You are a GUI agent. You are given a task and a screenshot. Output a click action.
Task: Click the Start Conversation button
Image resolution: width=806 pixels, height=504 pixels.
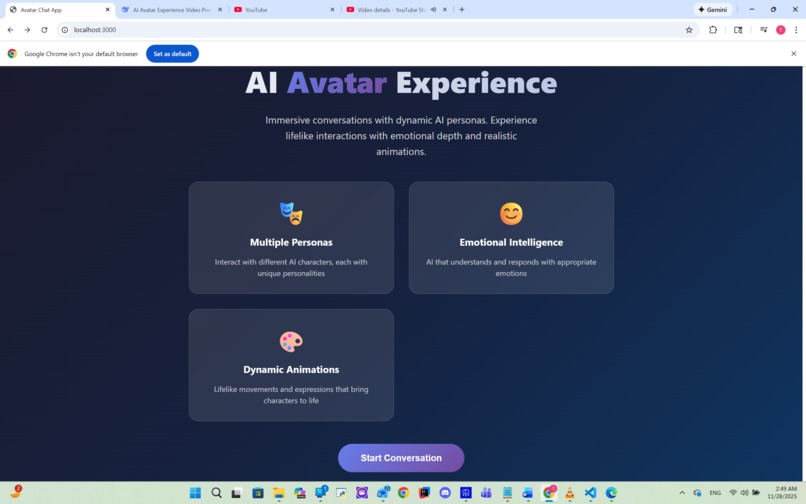tap(401, 458)
